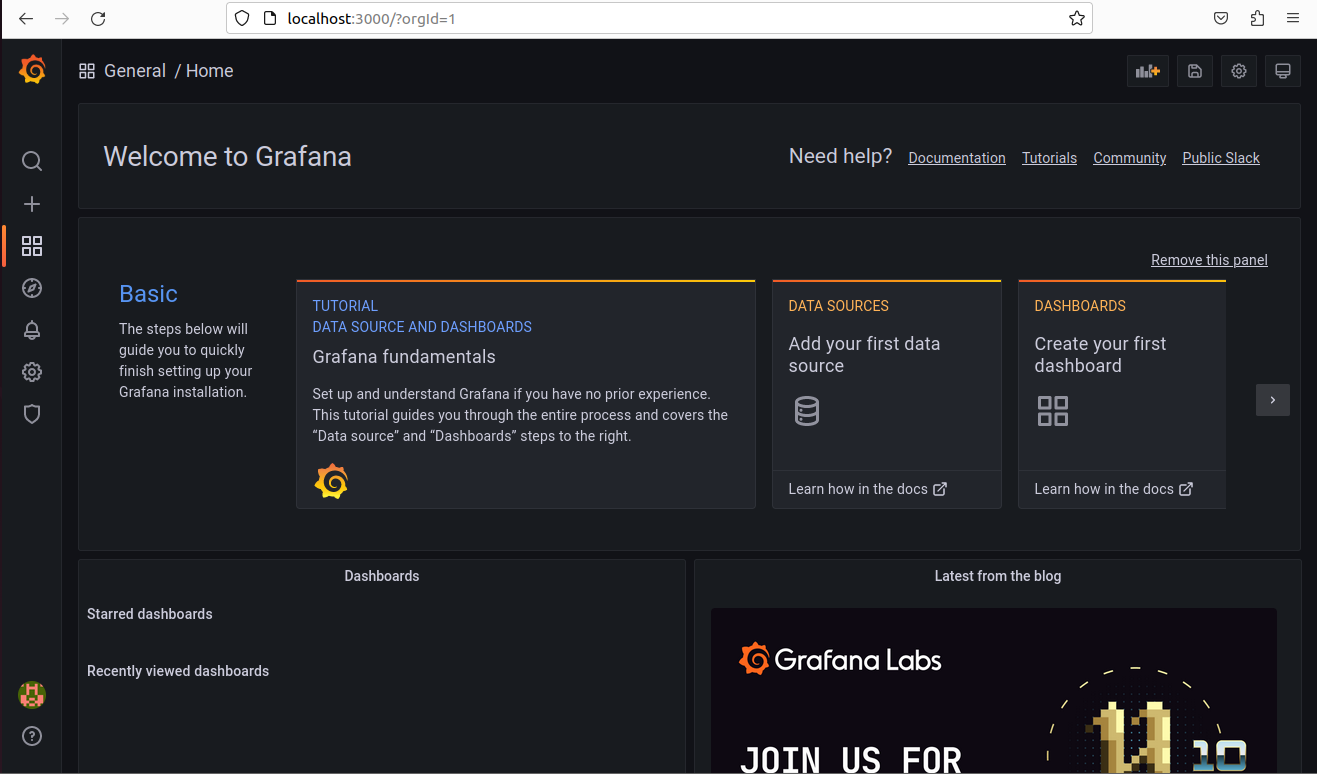Open the Search dashboards magnifier icon
This screenshot has width=1317, height=774.
click(32, 161)
